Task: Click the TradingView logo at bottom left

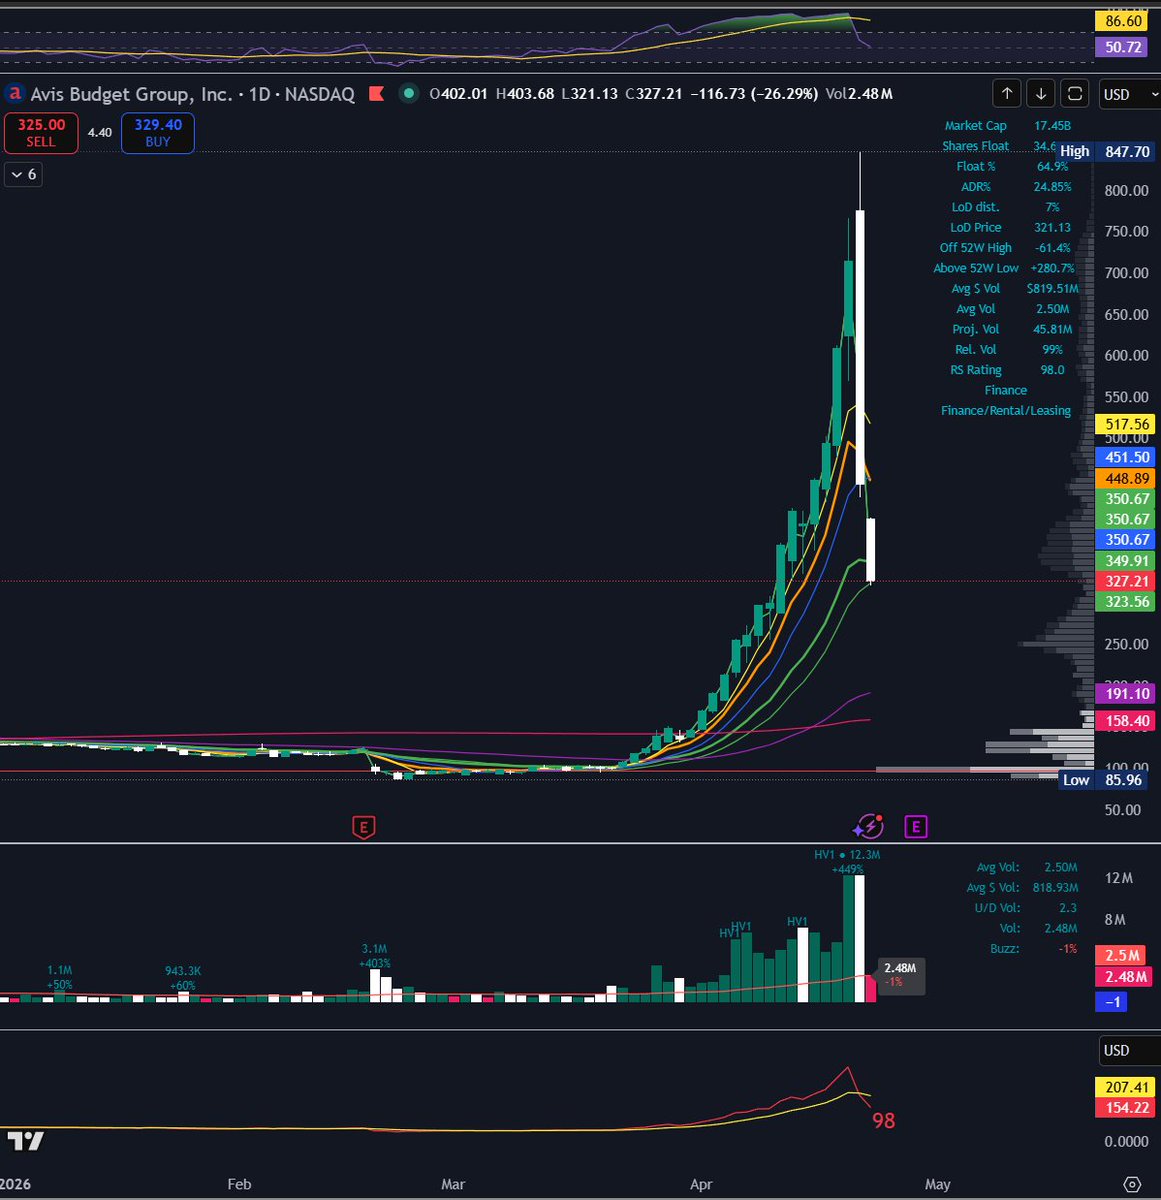Action: coord(26,1141)
